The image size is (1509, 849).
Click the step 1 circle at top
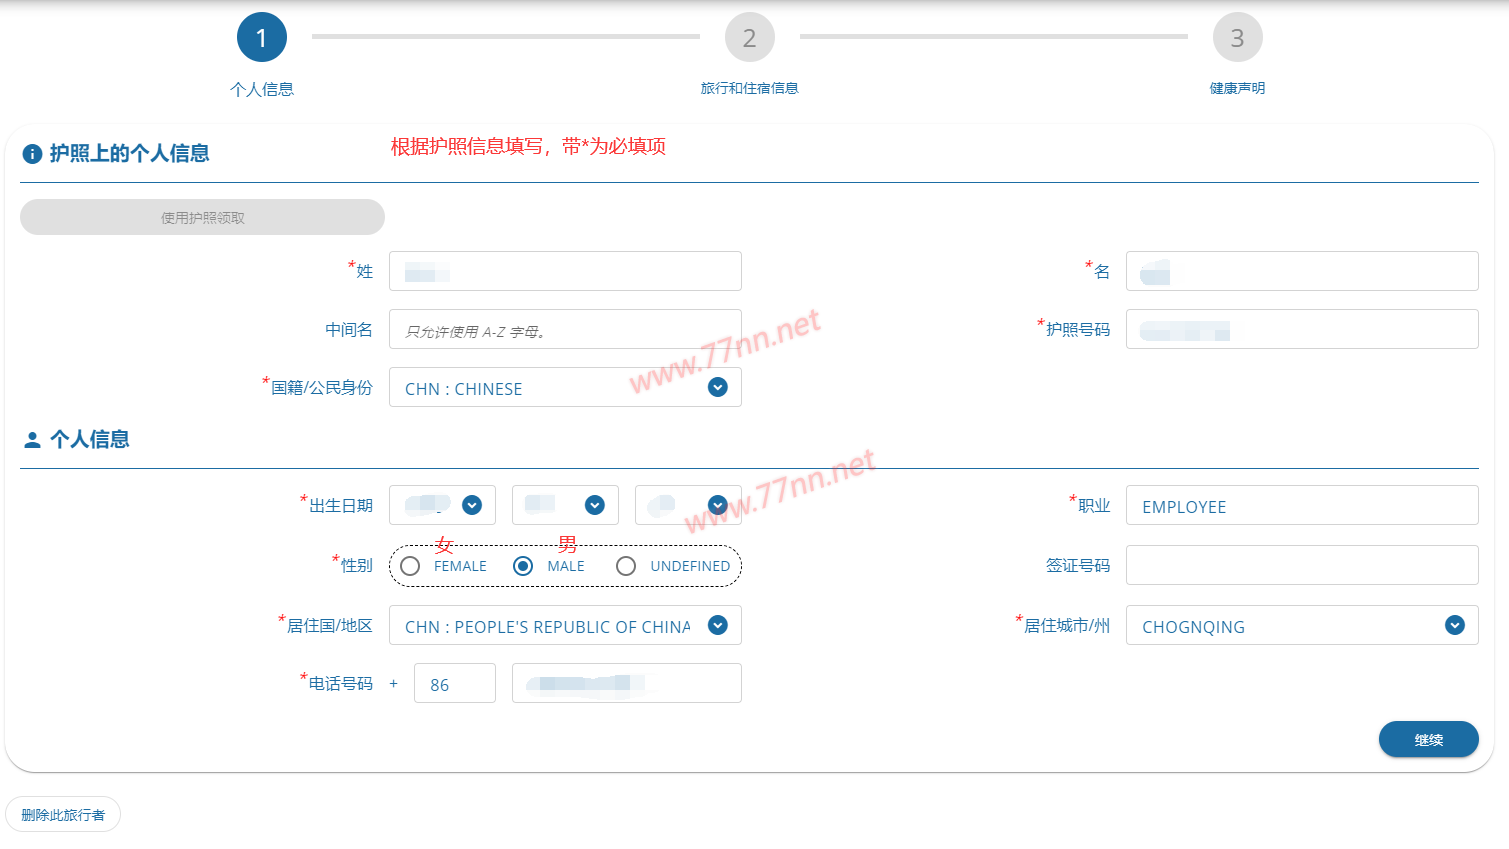click(261, 36)
